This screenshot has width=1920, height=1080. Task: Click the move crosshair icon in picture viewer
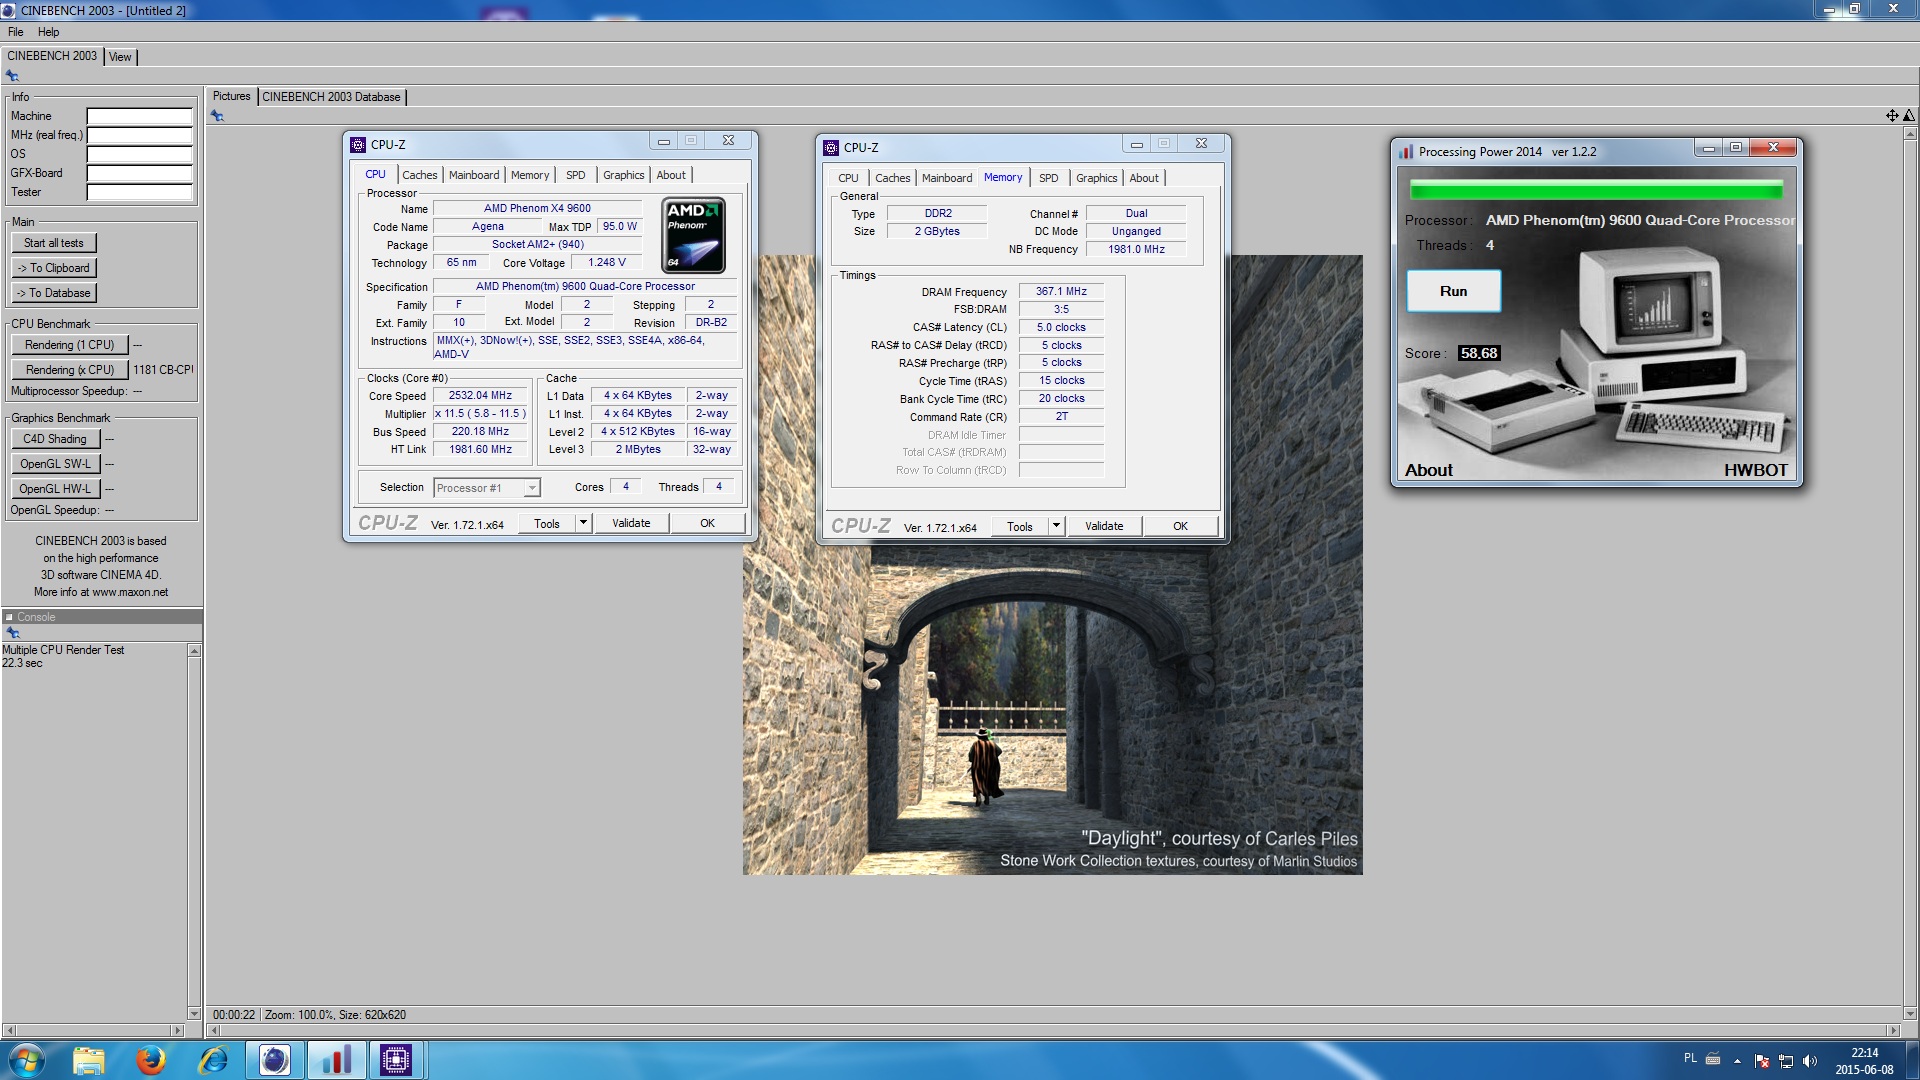(1892, 116)
